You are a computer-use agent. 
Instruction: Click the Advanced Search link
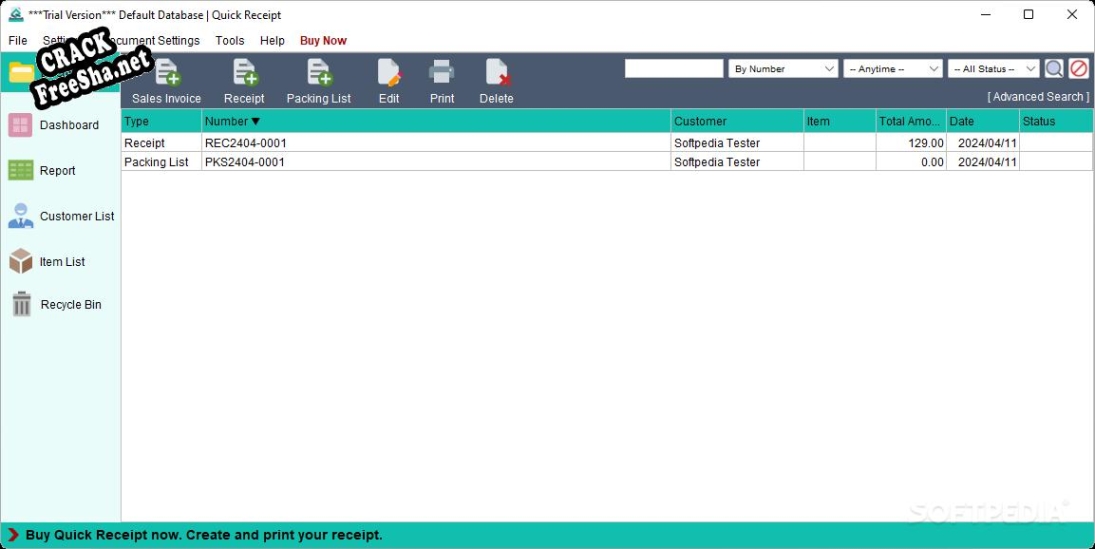[1038, 97]
